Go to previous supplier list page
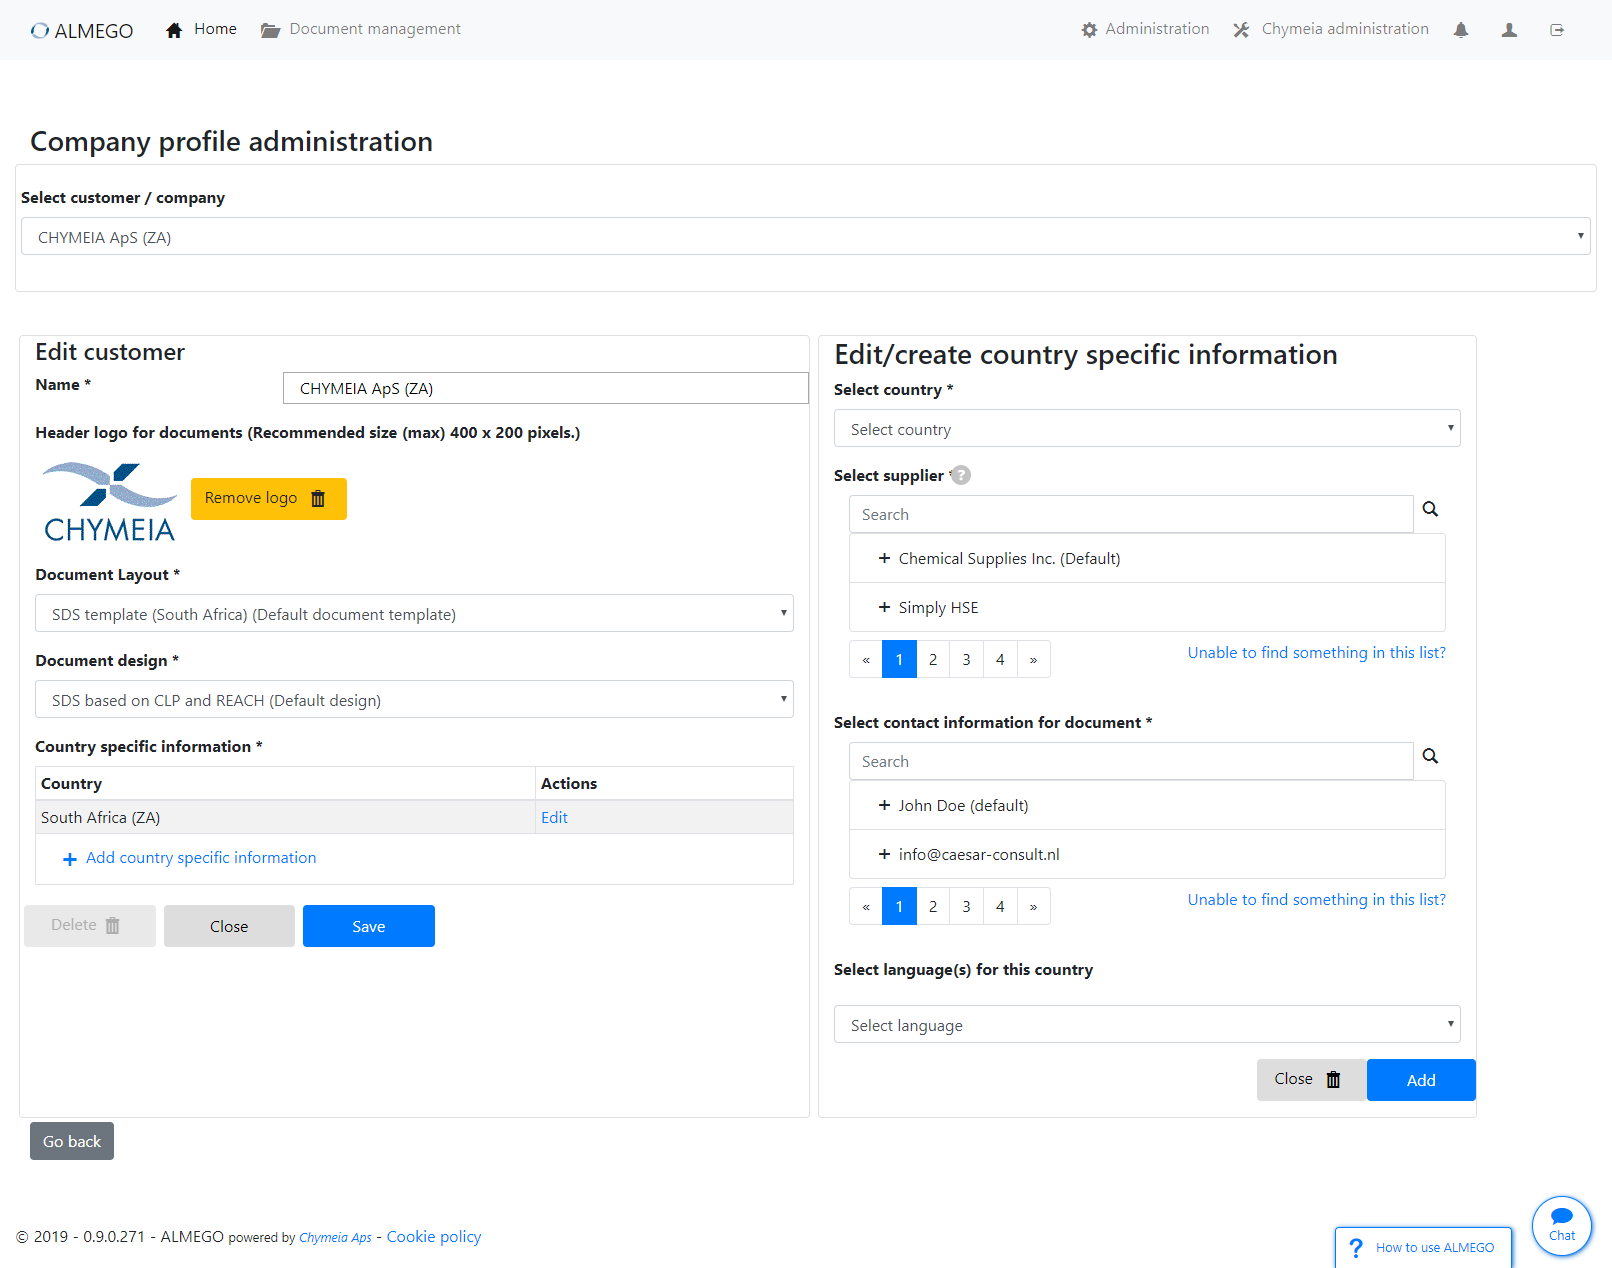 point(866,659)
